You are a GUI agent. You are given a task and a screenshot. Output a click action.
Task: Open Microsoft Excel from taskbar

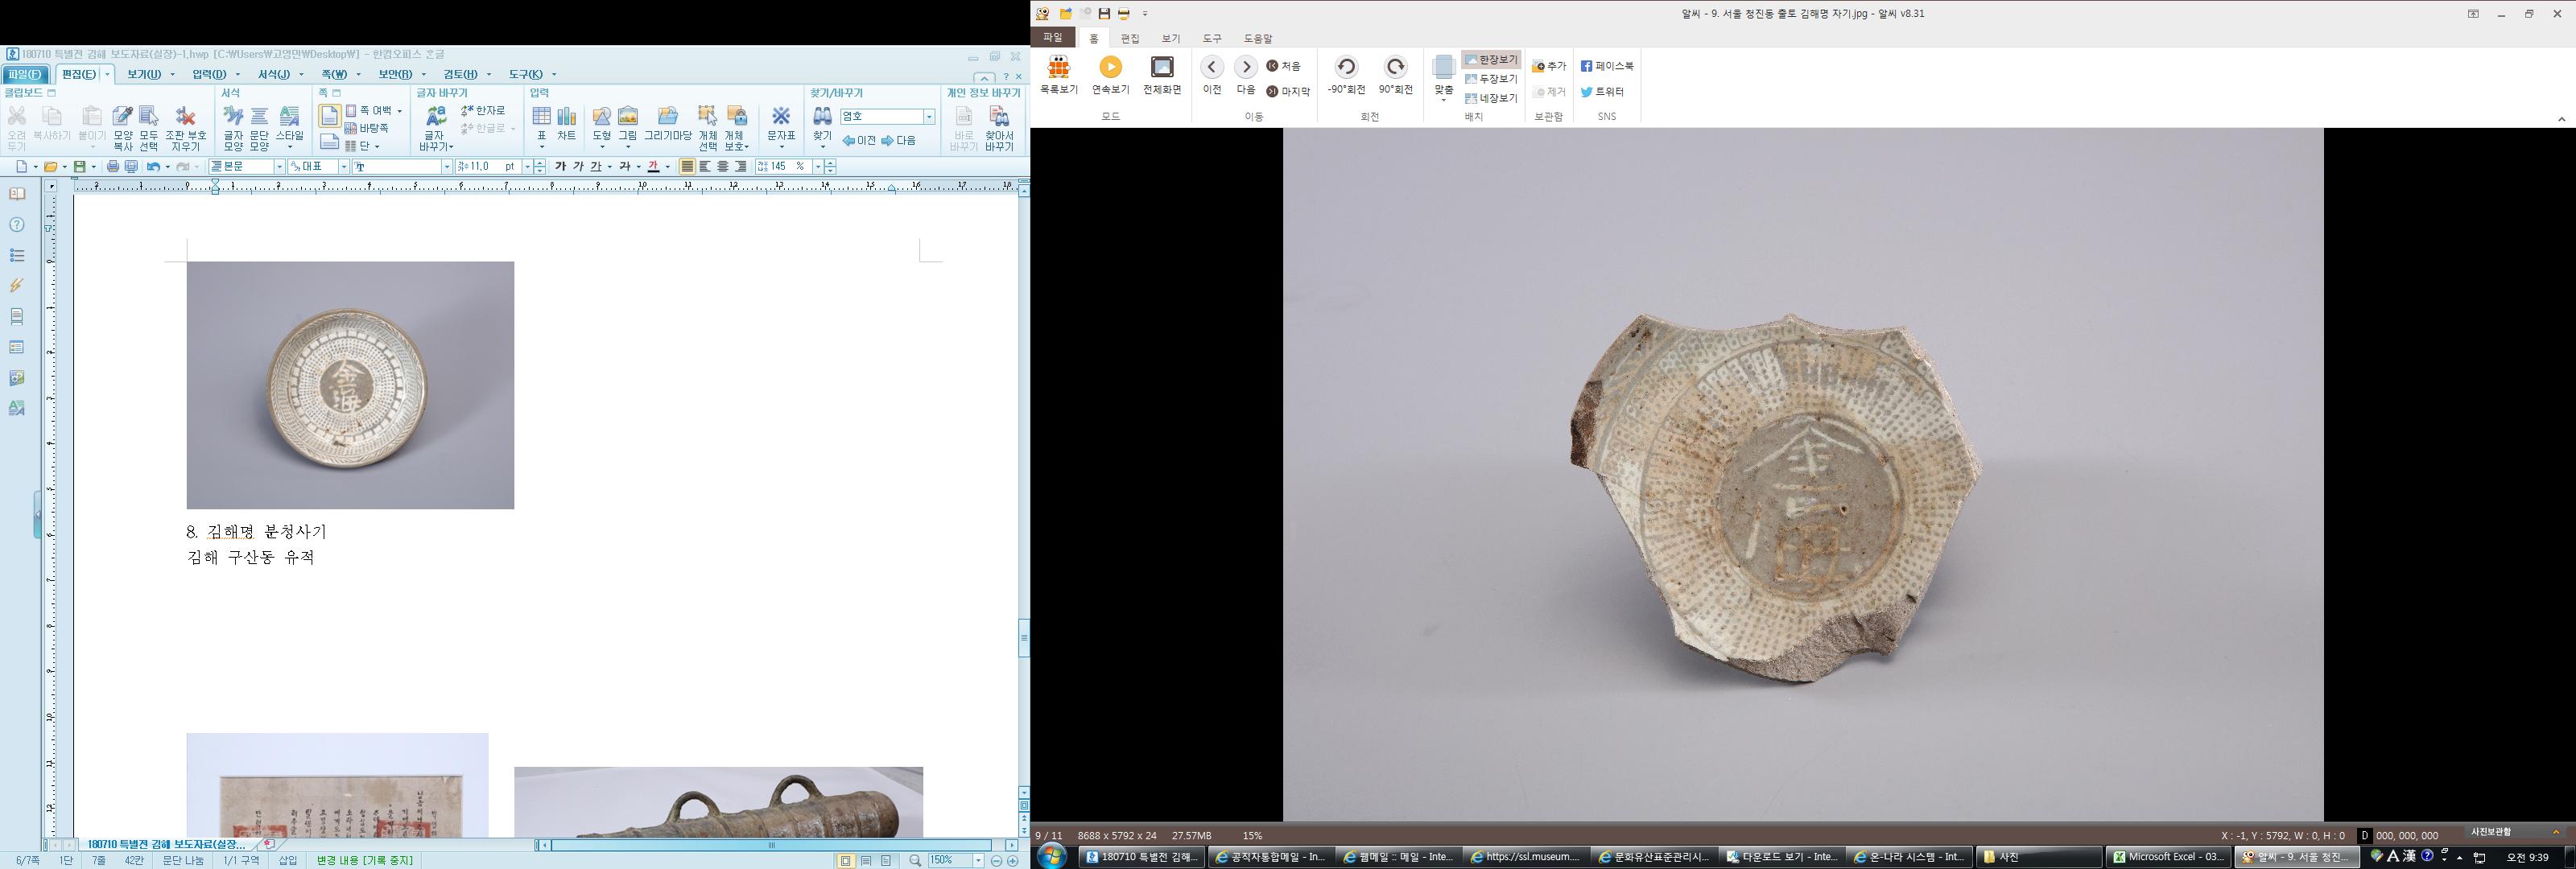coord(2168,857)
